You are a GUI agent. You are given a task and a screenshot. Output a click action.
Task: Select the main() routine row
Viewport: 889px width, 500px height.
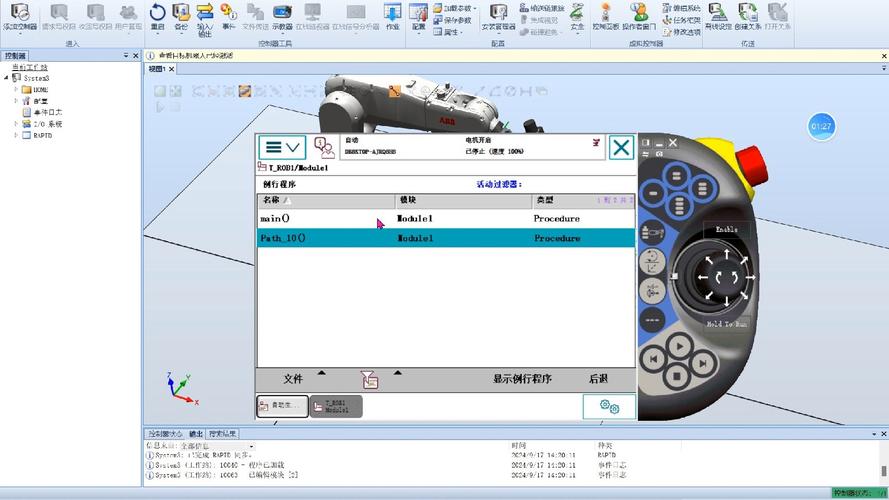[x=446, y=219]
